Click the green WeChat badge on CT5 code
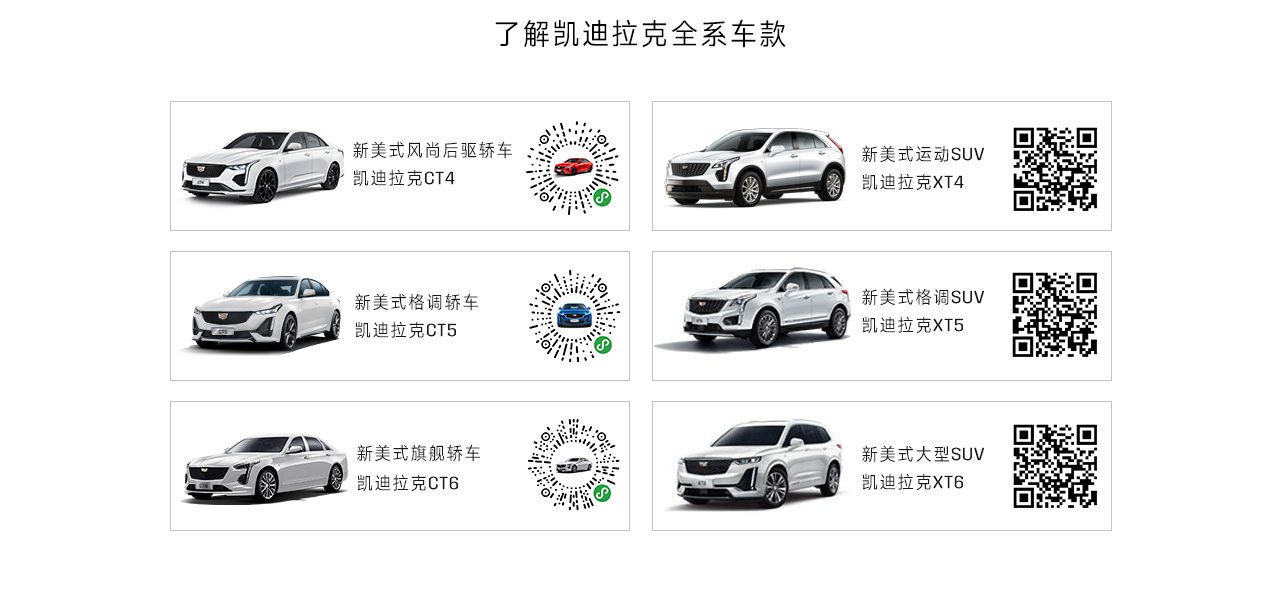This screenshot has width=1280, height=606. [x=603, y=345]
